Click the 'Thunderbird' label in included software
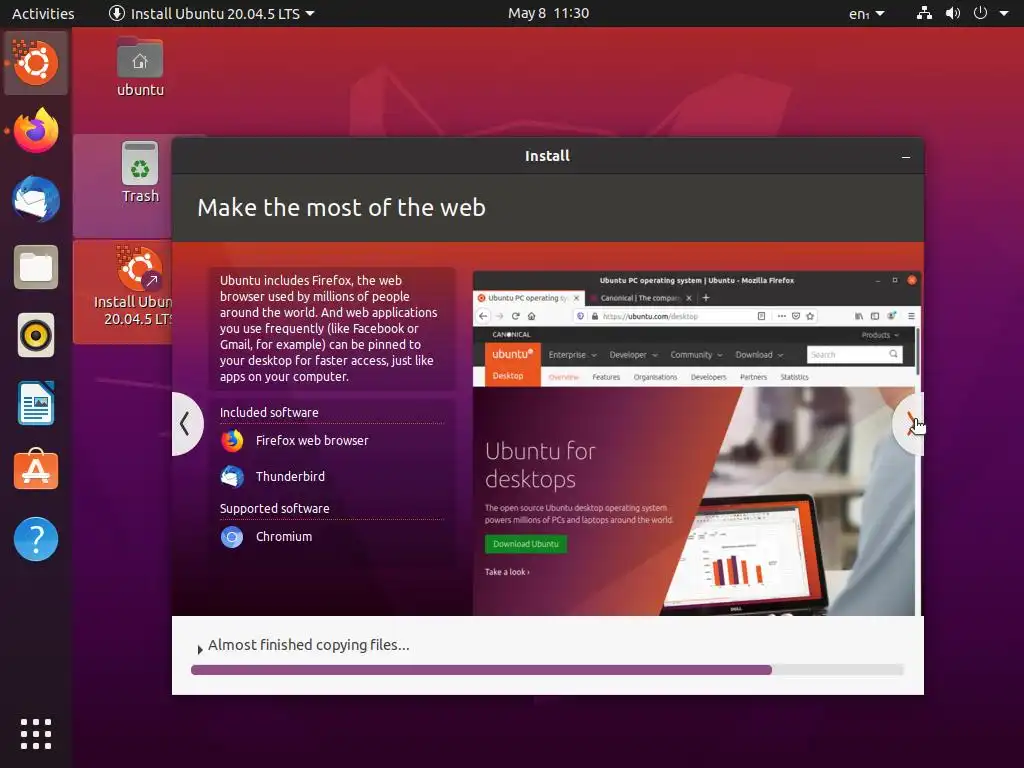The width and height of the screenshot is (1024, 768). coord(291,477)
